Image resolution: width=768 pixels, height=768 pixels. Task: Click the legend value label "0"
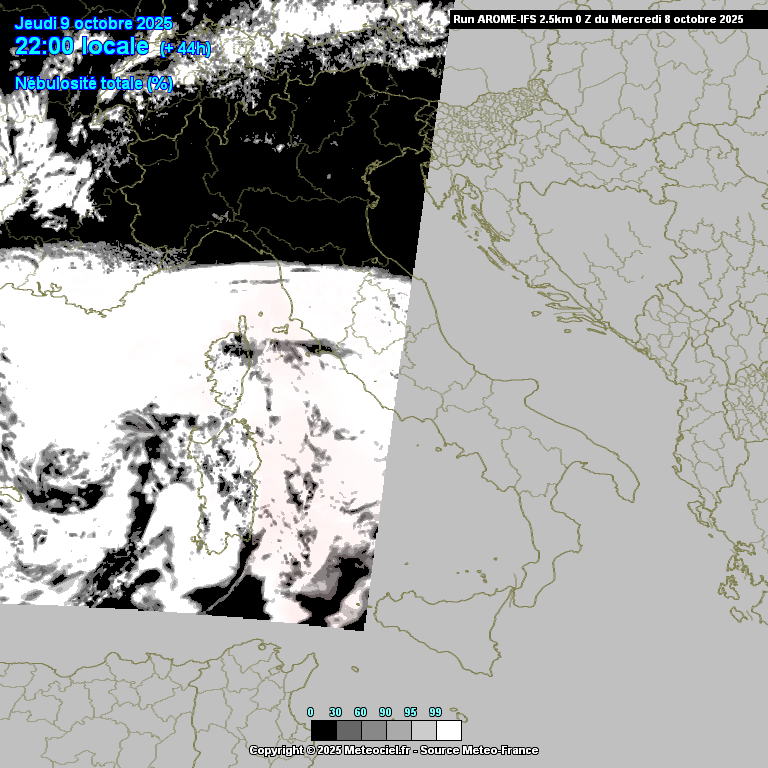tap(310, 712)
